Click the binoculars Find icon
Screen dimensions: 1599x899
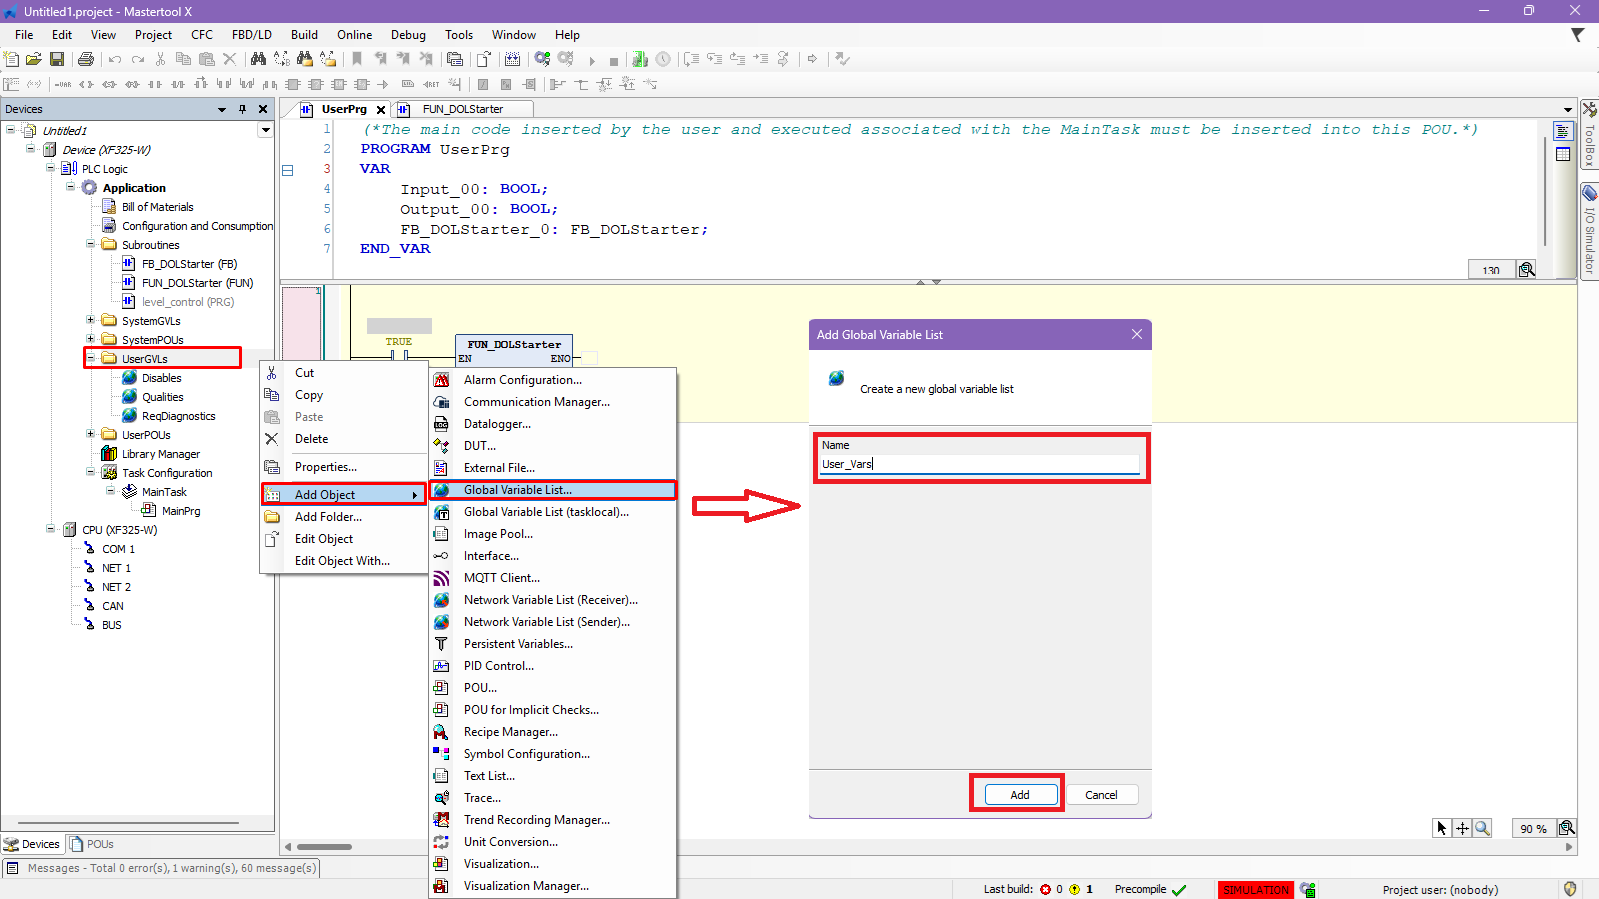point(258,59)
